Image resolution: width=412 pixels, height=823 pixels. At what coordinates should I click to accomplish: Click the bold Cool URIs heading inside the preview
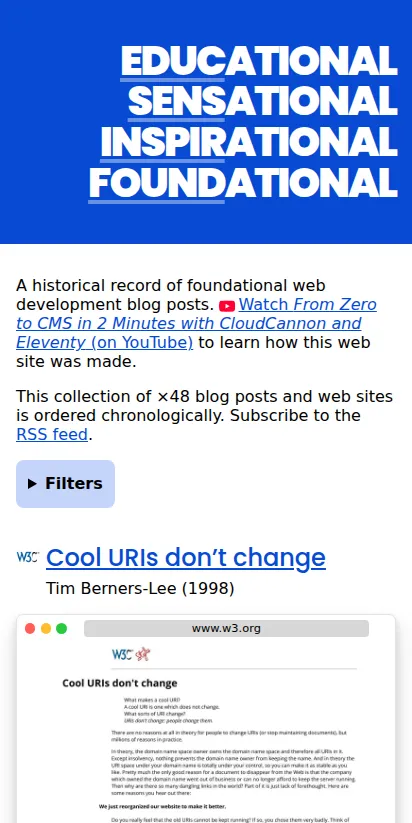120,683
